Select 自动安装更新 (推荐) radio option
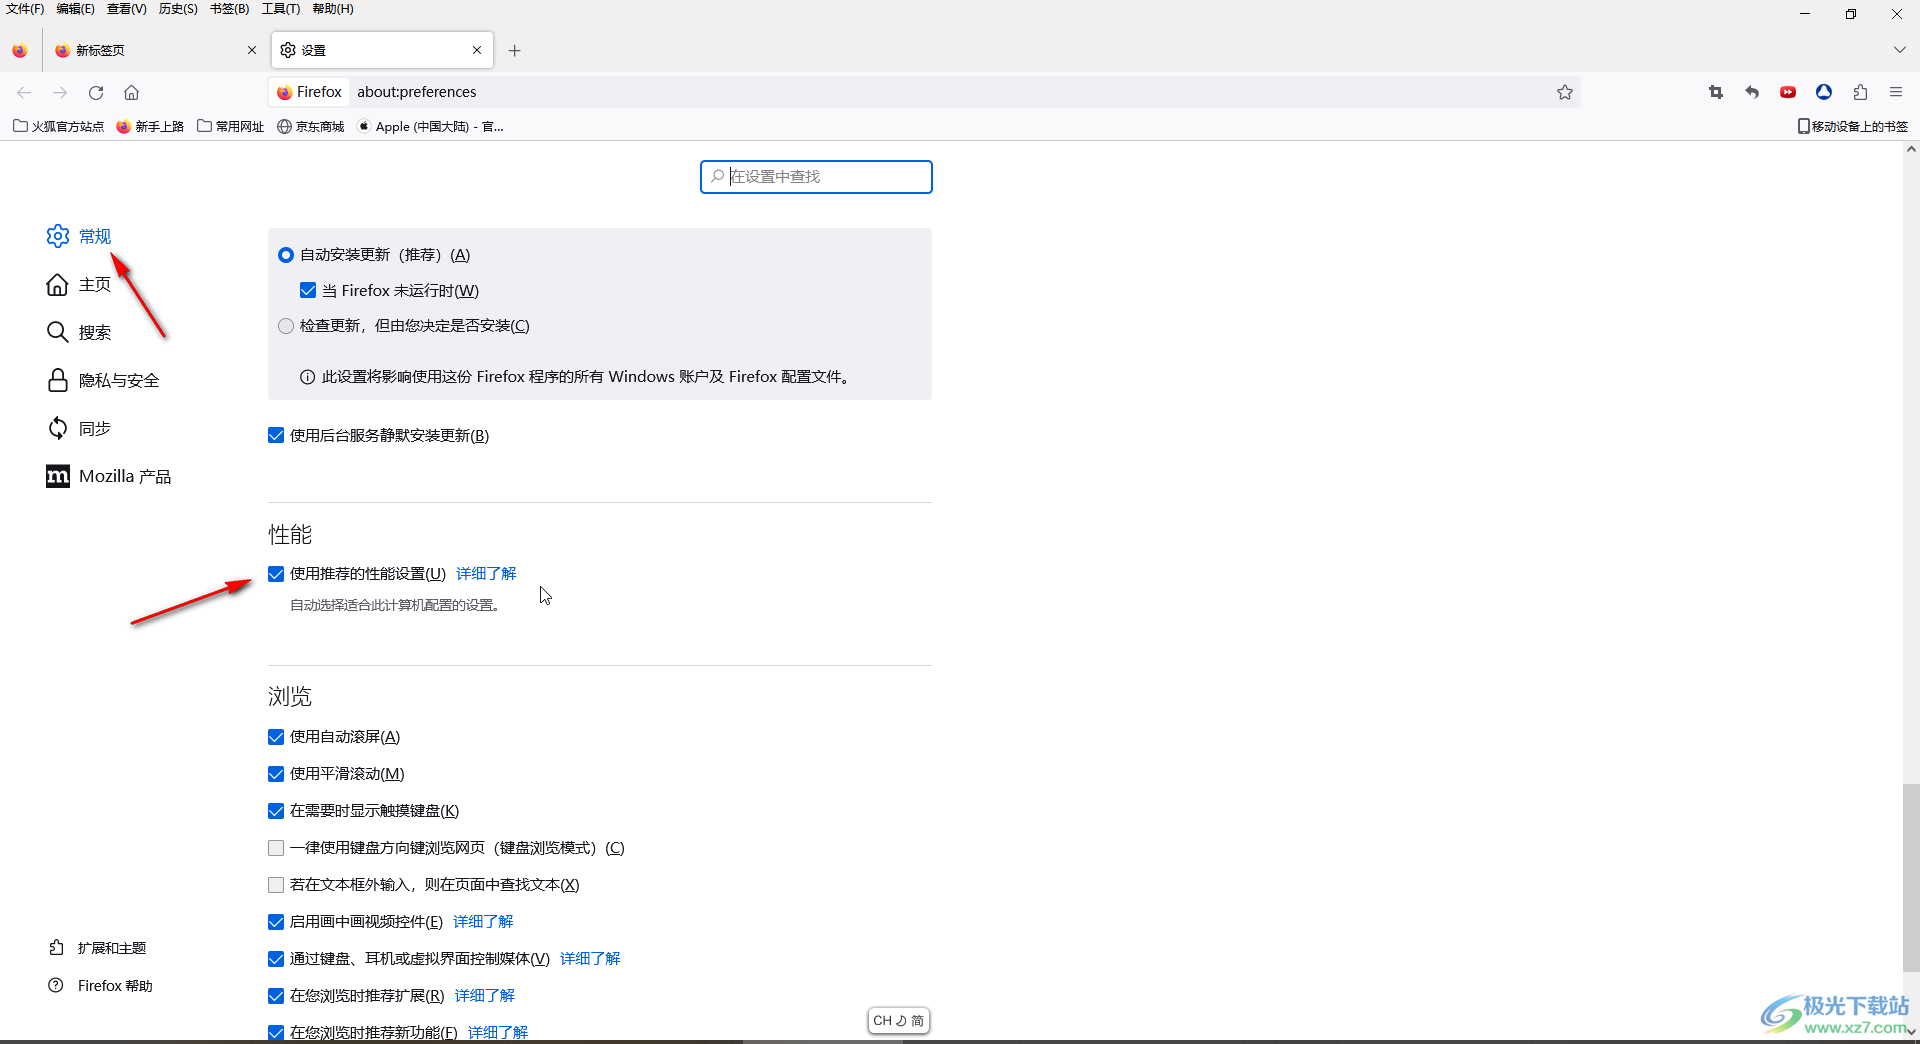 (286, 255)
